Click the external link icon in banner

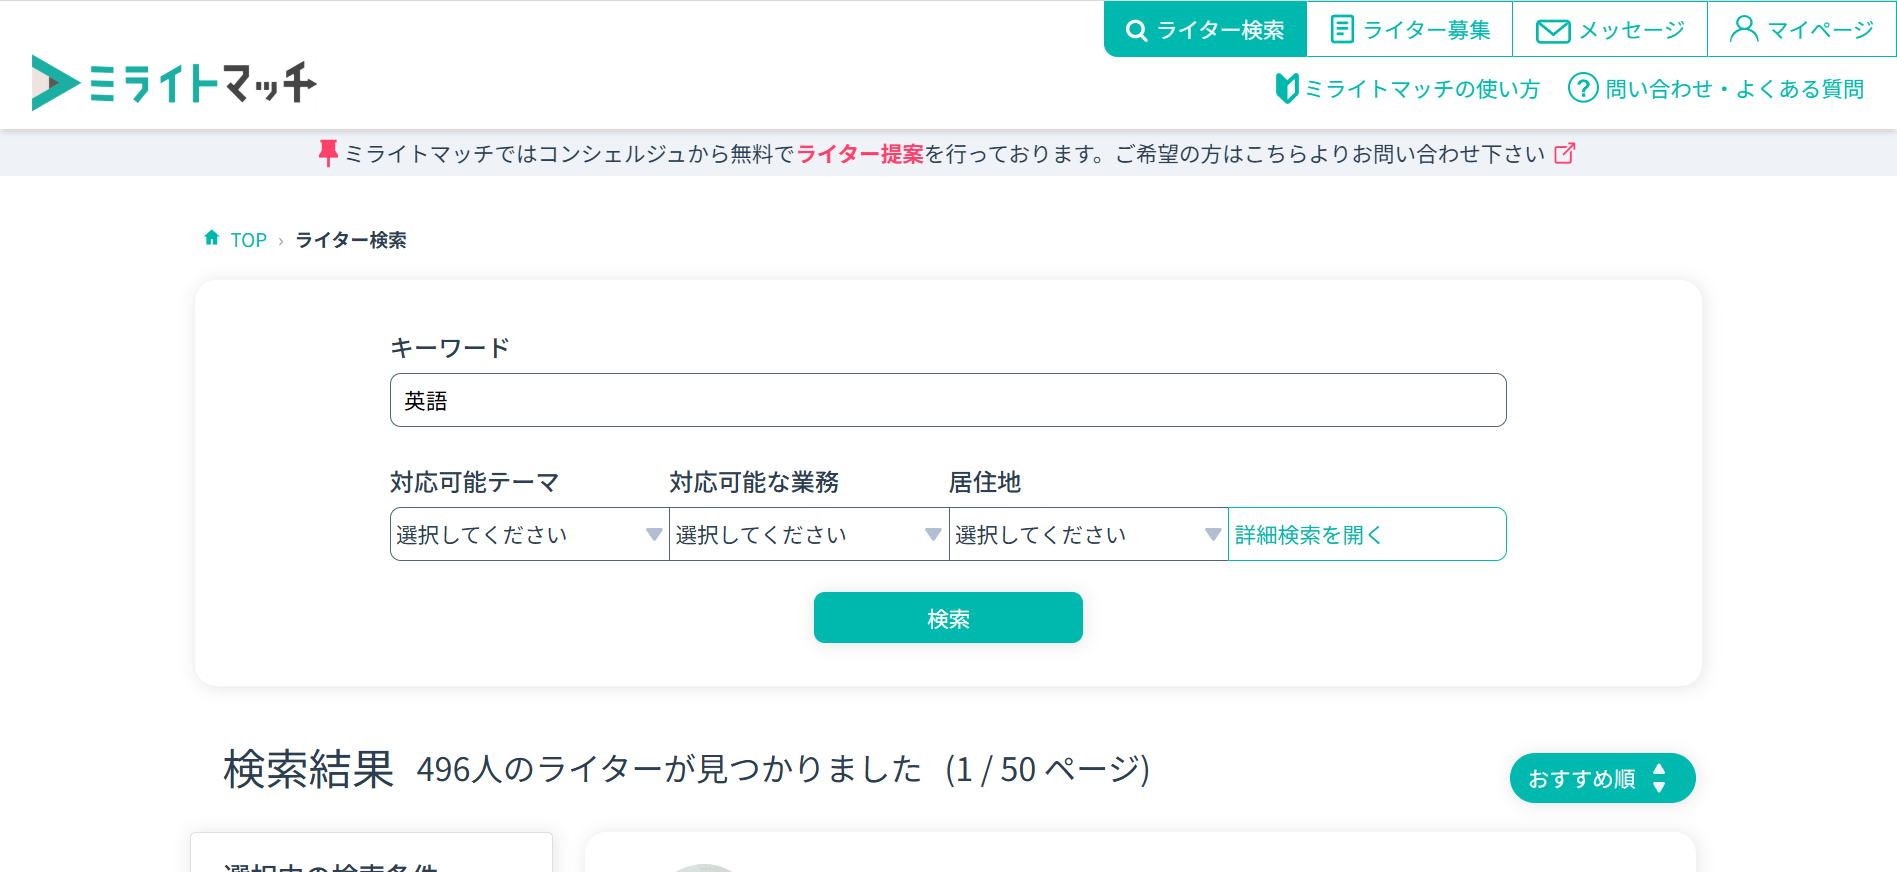pos(1564,153)
